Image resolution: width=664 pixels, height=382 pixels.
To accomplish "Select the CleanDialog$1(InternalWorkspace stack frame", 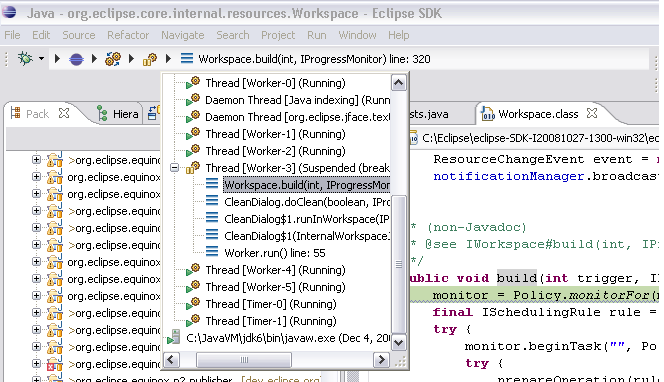I will tap(307, 236).
